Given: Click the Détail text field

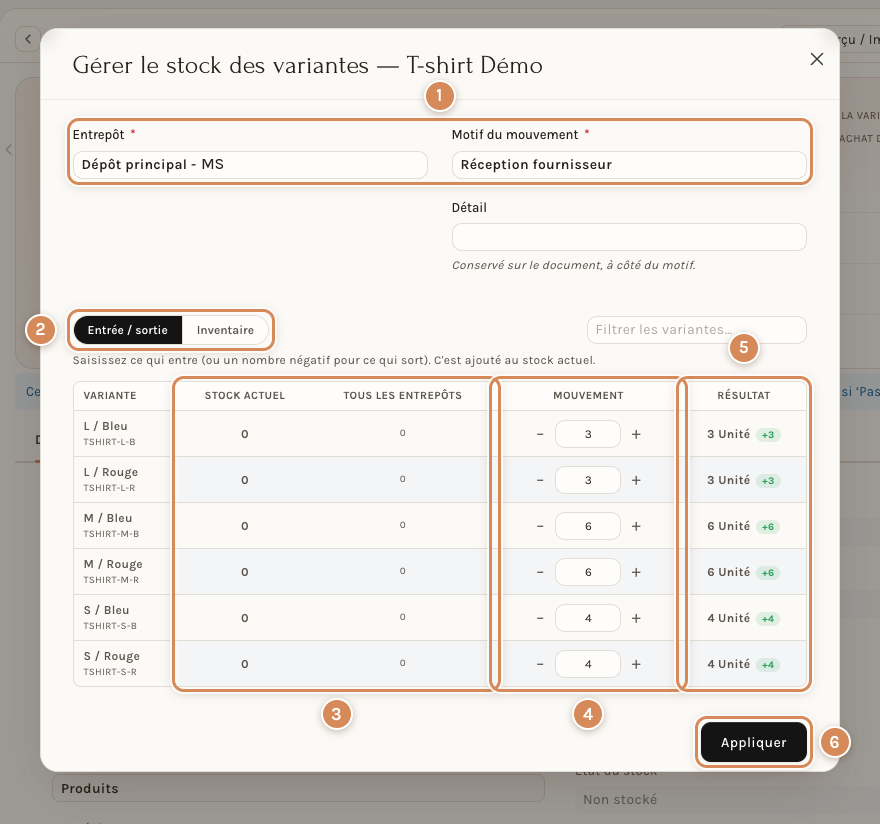Looking at the screenshot, I should coord(629,237).
